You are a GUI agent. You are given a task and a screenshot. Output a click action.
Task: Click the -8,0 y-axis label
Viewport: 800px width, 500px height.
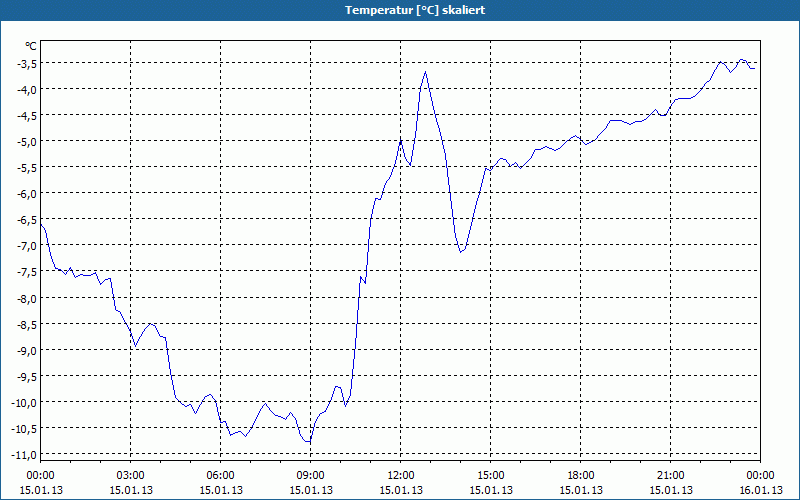(27, 298)
